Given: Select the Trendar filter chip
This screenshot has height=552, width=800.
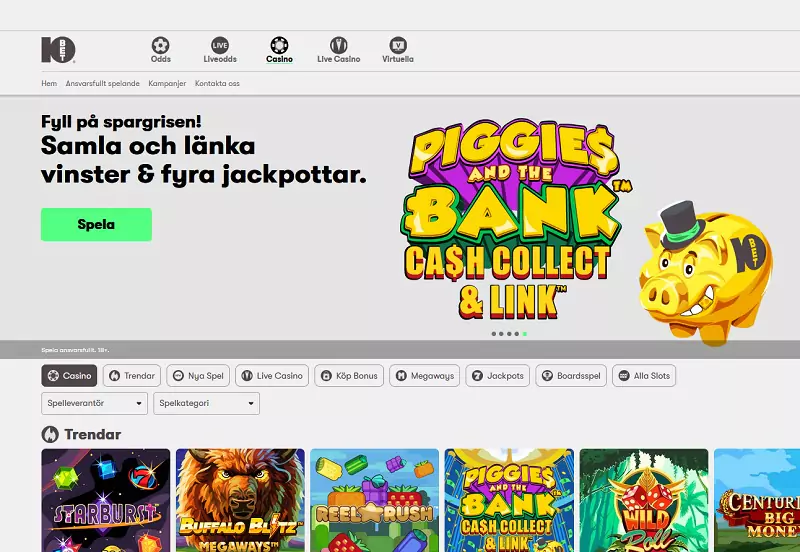Looking at the screenshot, I should [132, 375].
